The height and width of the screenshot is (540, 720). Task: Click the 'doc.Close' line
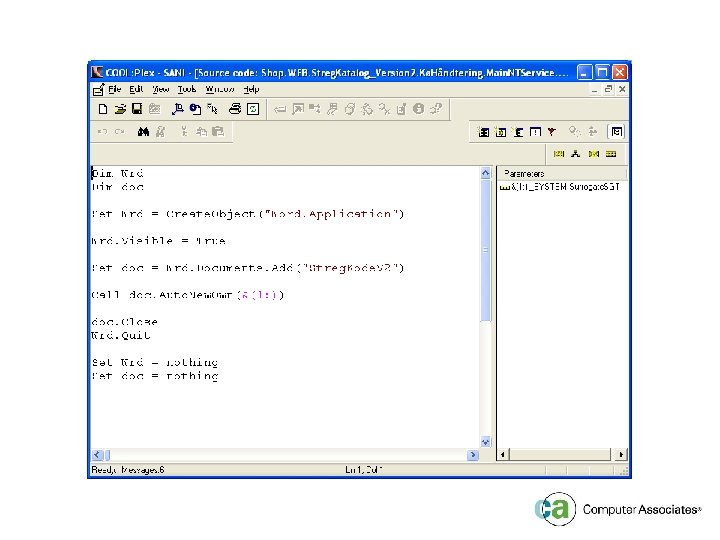tap(124, 321)
